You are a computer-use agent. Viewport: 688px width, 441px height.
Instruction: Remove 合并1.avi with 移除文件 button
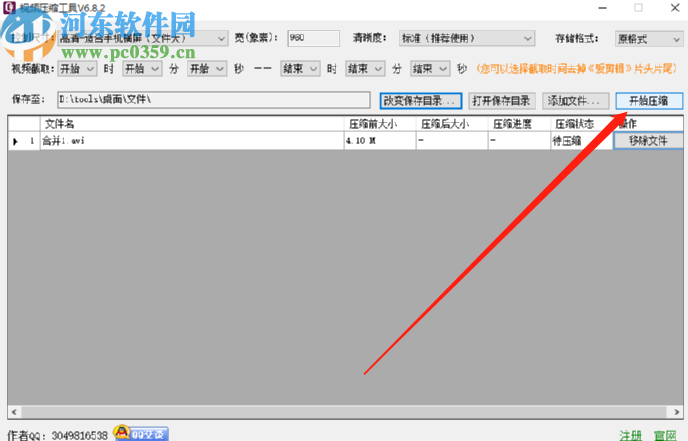click(x=648, y=141)
